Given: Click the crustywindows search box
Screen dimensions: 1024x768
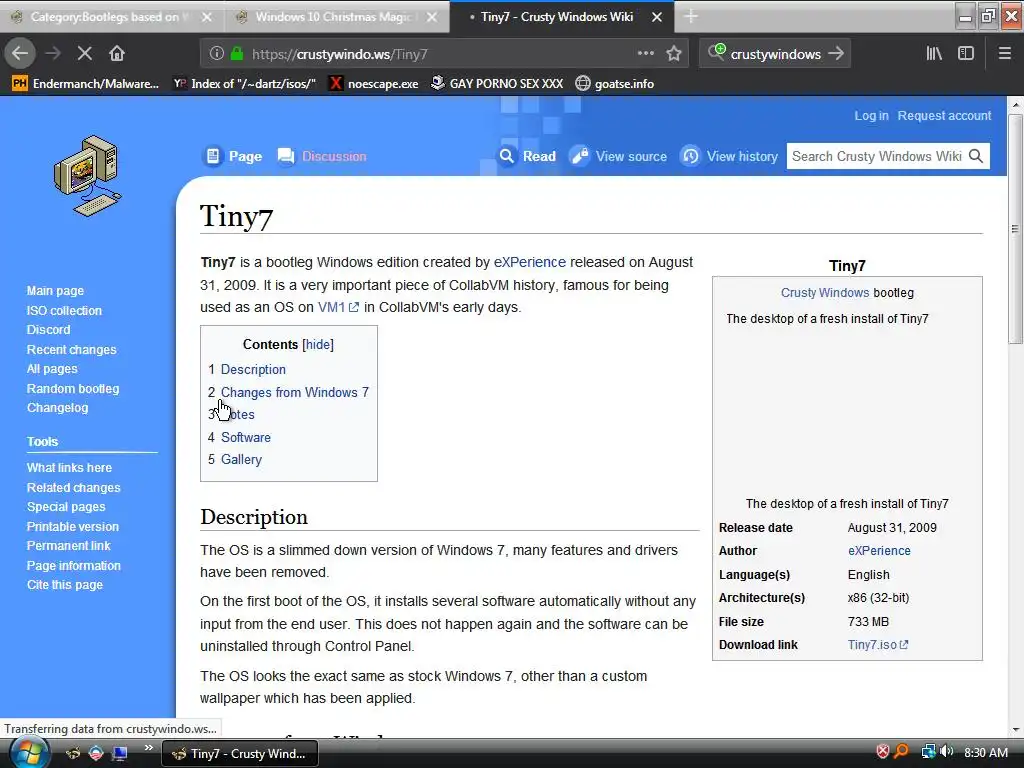Looking at the screenshot, I should tap(776, 54).
